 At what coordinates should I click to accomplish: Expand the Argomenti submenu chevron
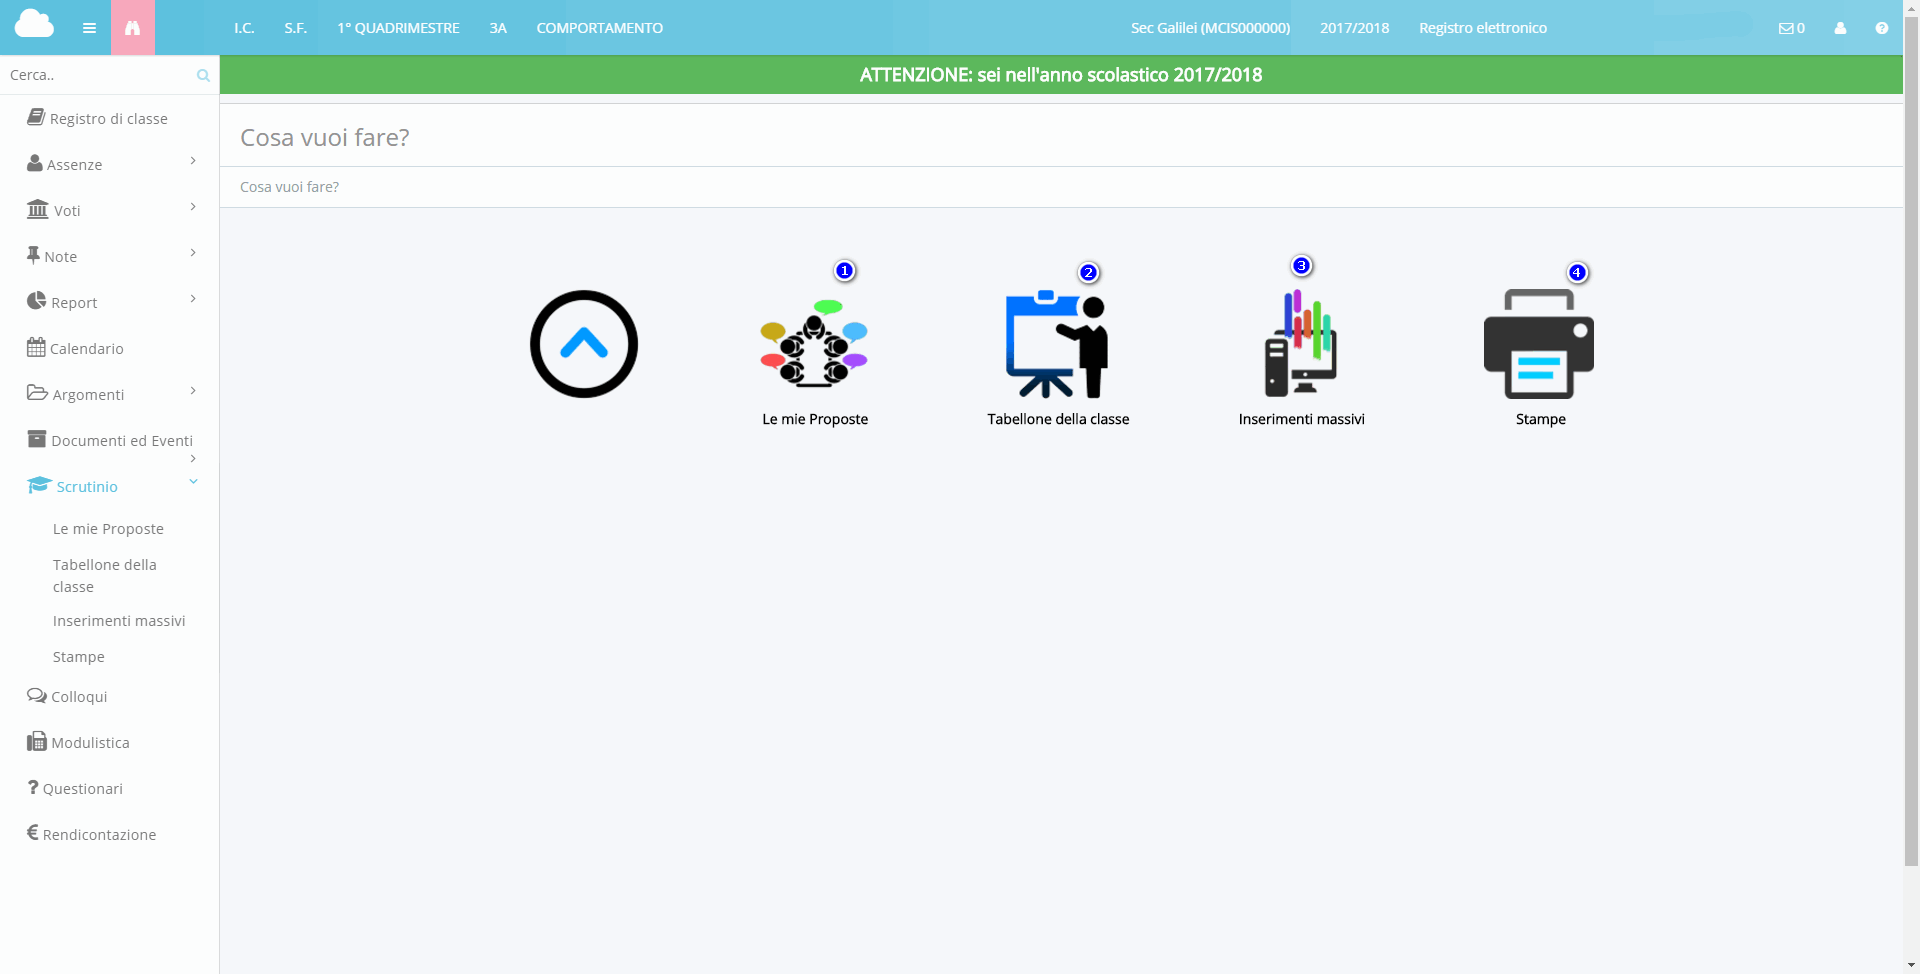pyautogui.click(x=193, y=391)
